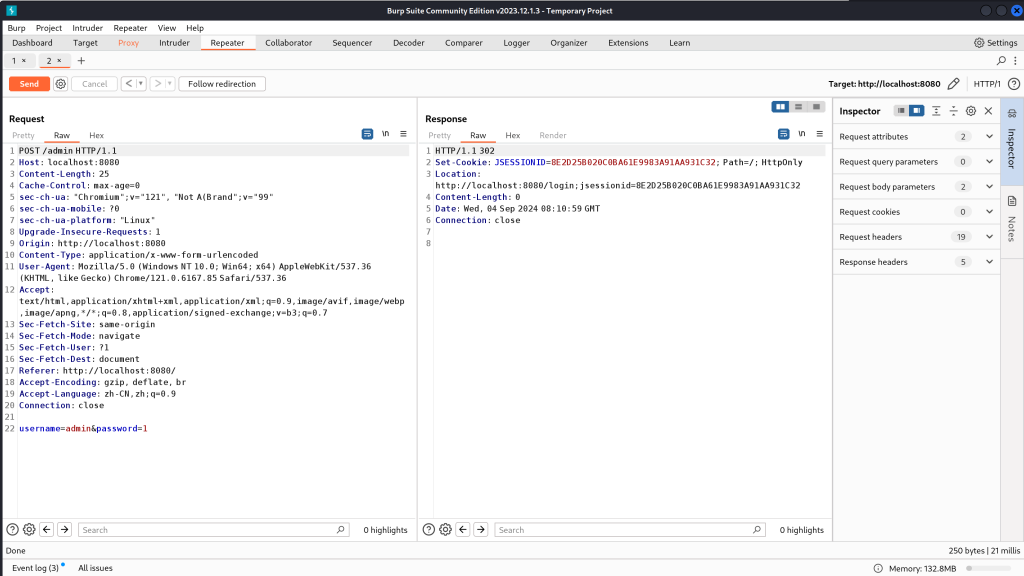This screenshot has height=576, width=1024.
Task: Switch to the Collaborator tab
Action: coord(289,42)
